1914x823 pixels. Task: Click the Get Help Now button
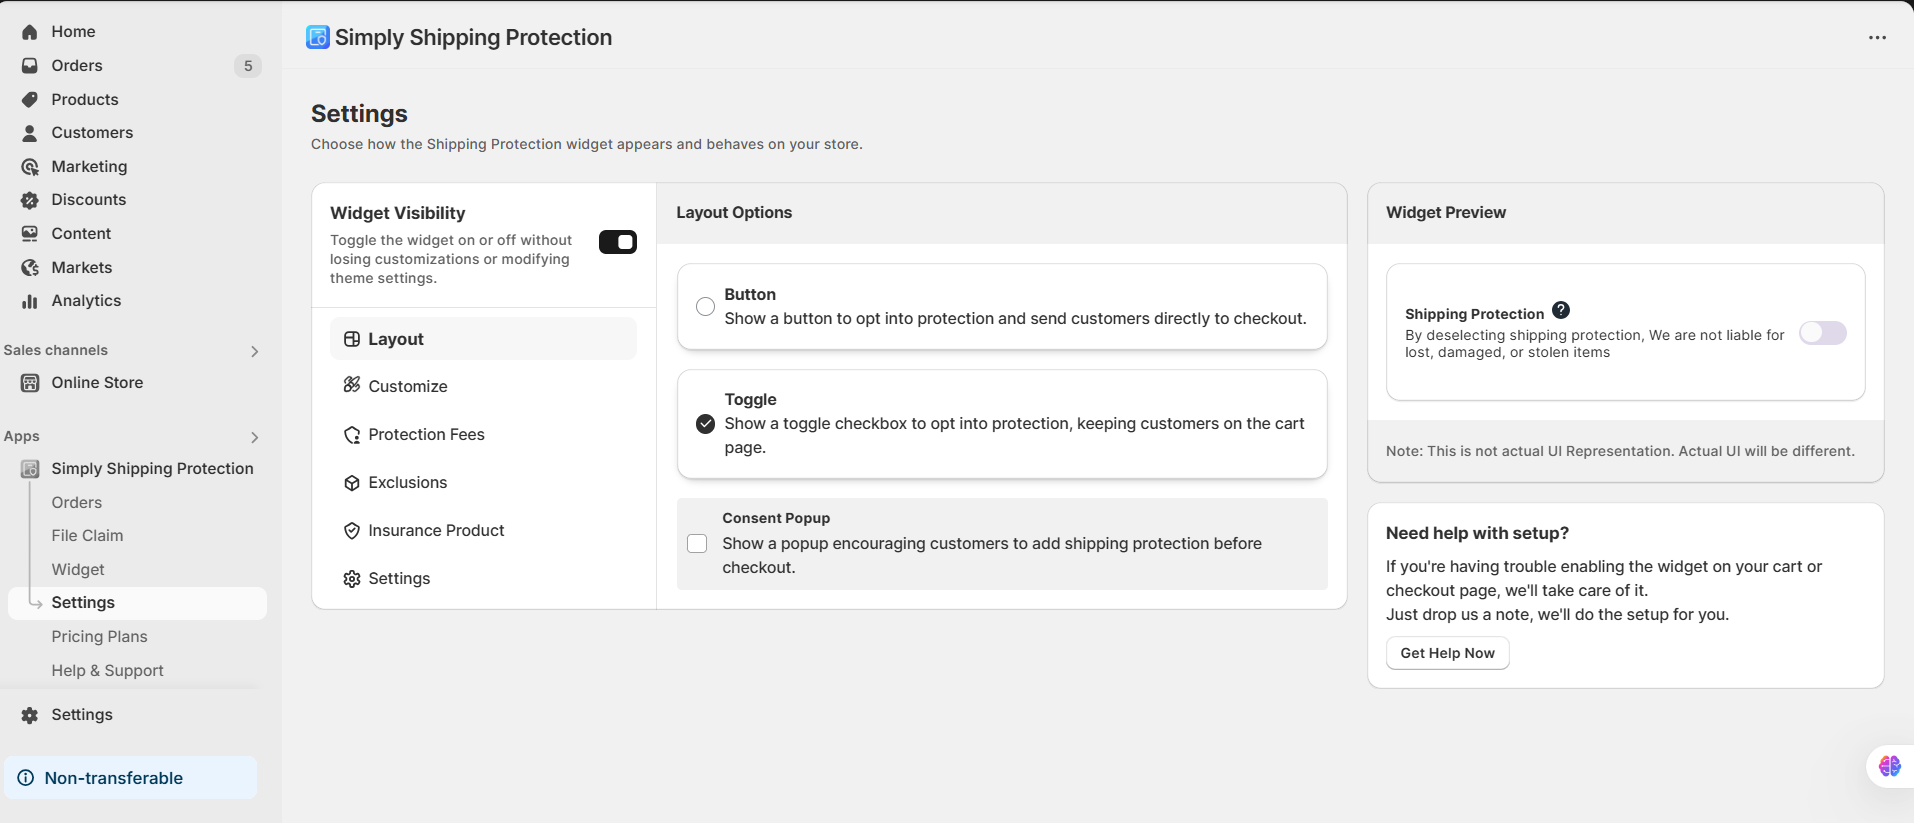pyautogui.click(x=1447, y=653)
